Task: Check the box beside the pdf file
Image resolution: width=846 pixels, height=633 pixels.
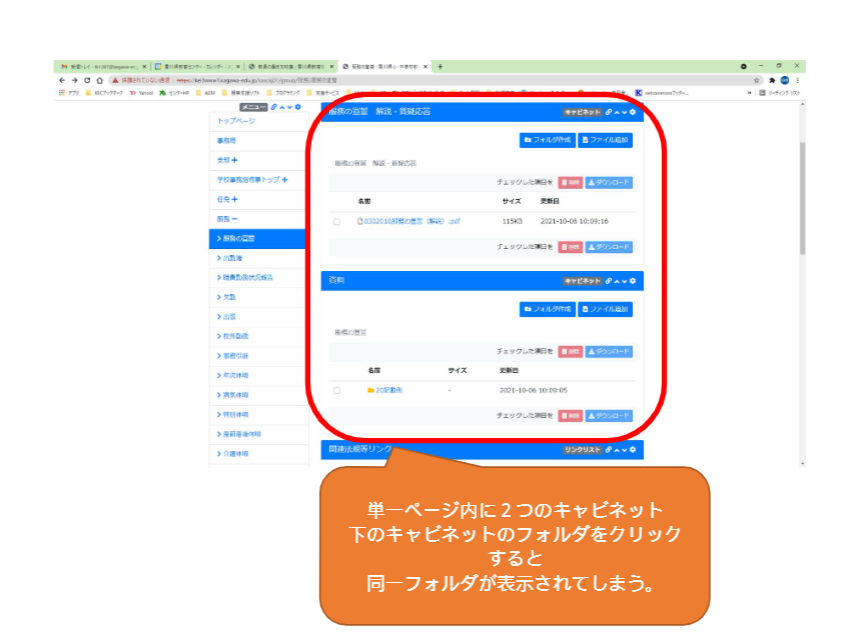Action: (337, 222)
